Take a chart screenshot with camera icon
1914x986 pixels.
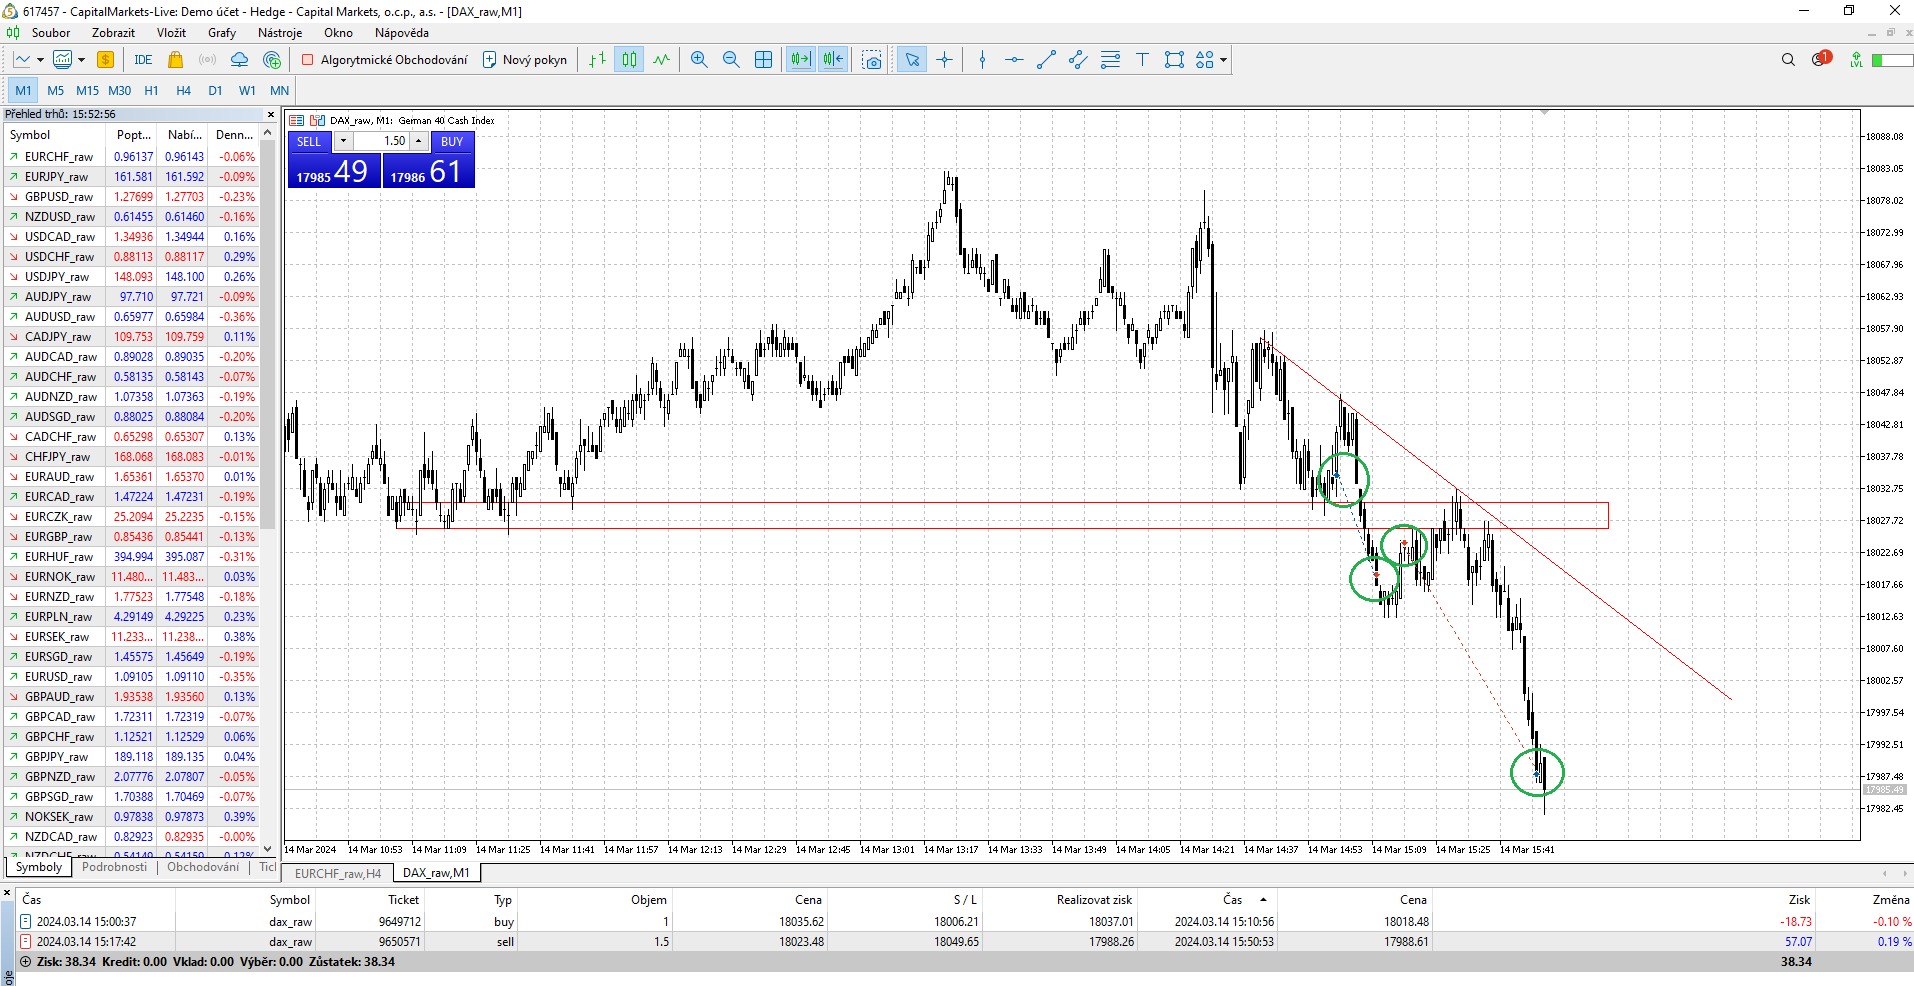pos(872,60)
